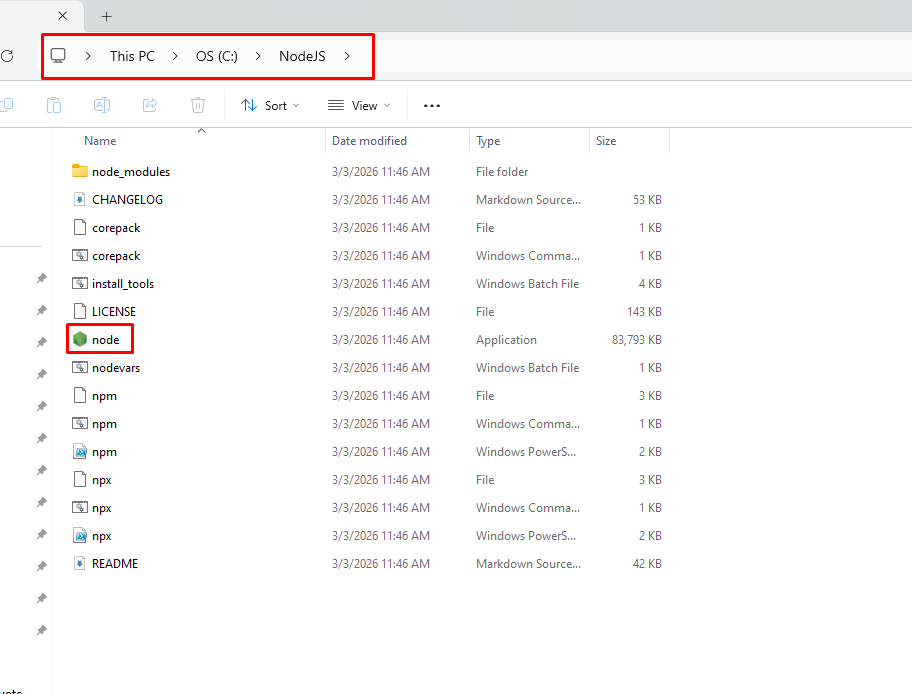Select the npx Windows Command script icon
This screenshot has width=912, height=694.
[80, 507]
